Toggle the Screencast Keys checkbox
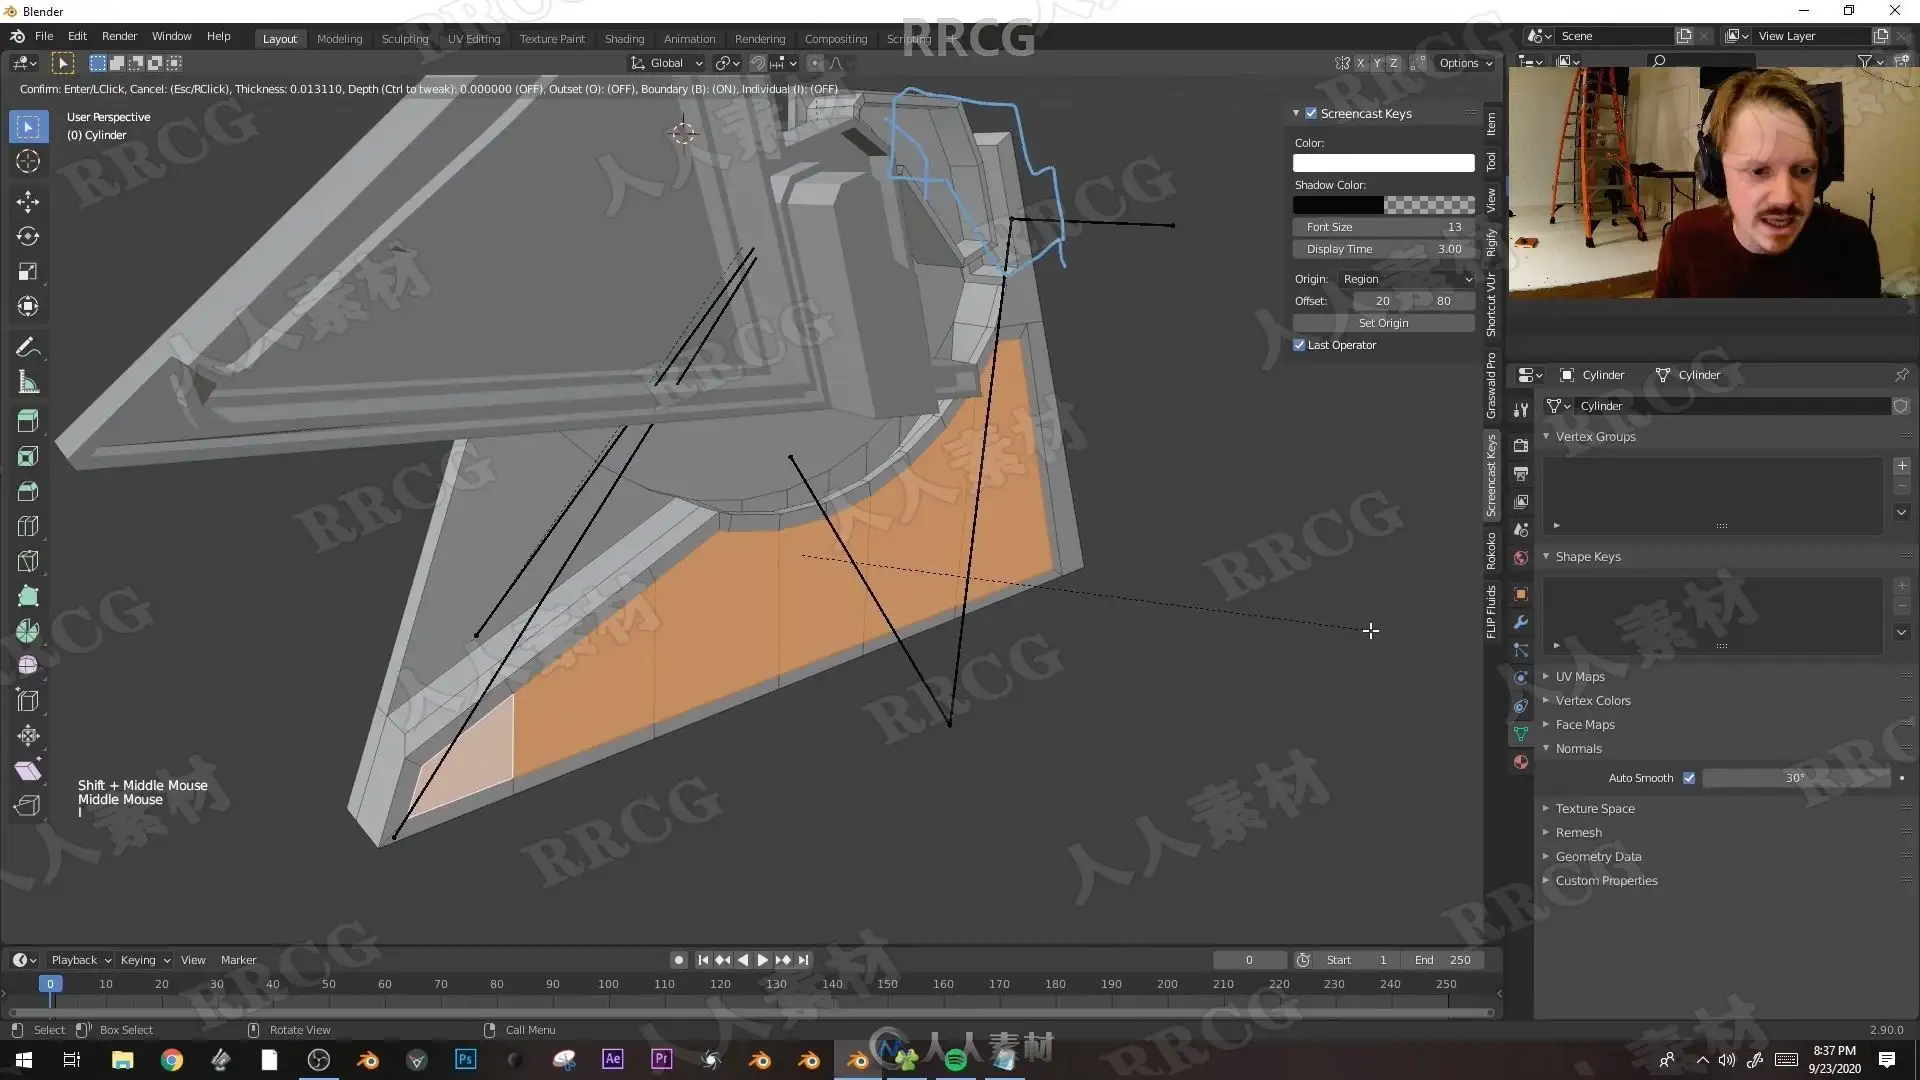Screen dimensions: 1920x1080 tap(1311, 114)
